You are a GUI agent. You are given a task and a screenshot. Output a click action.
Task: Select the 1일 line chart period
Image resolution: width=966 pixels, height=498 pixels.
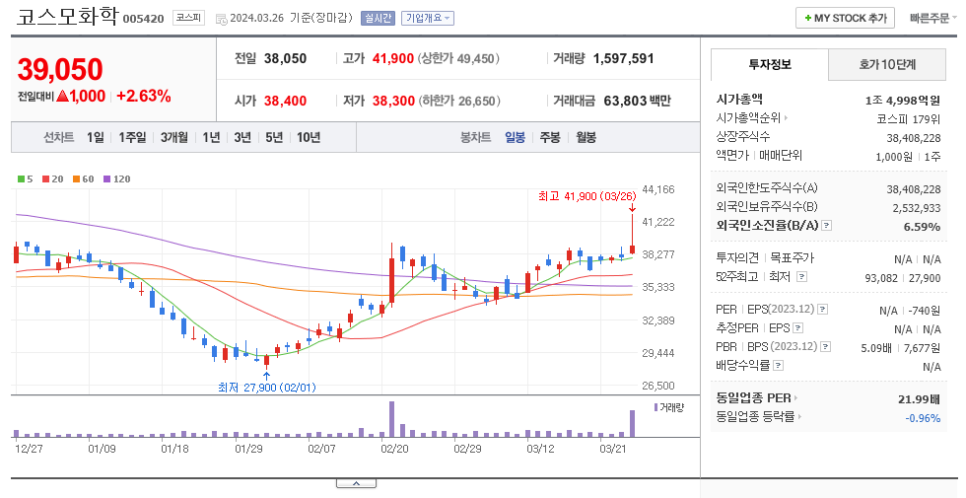(95, 137)
